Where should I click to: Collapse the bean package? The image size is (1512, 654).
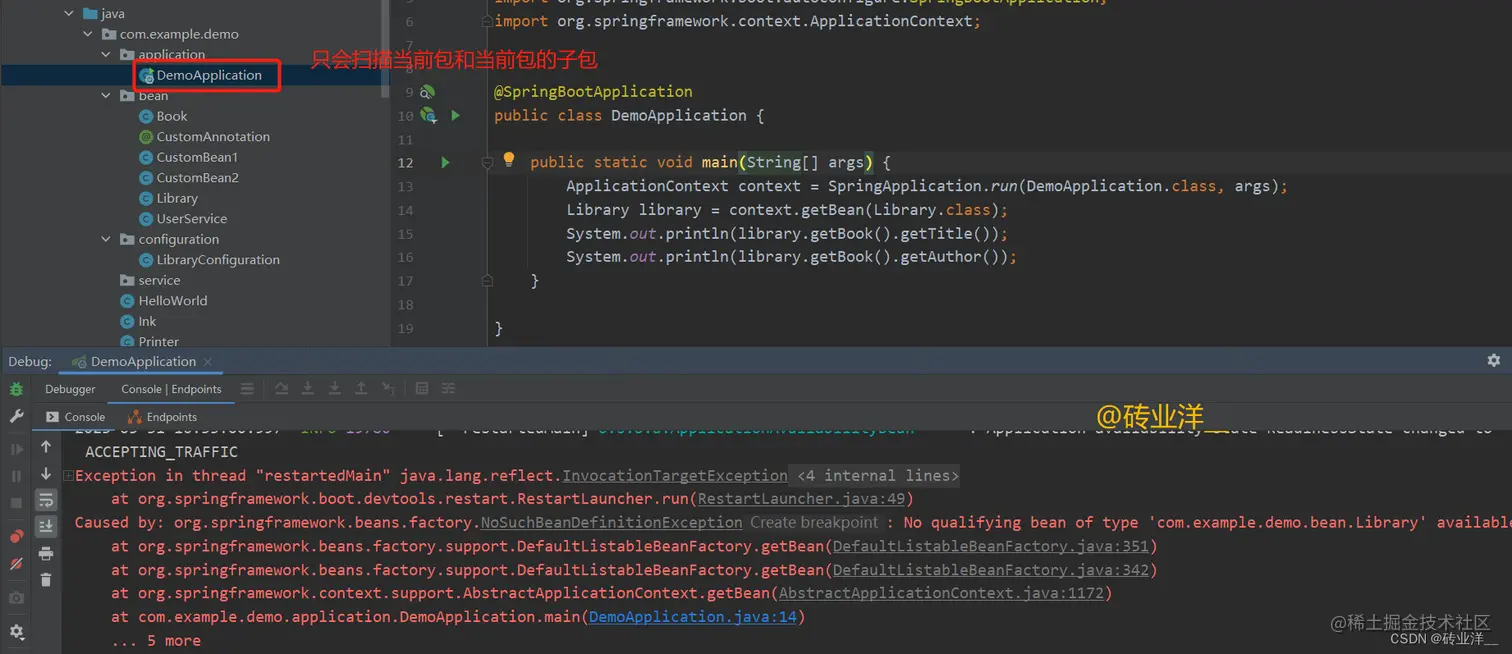[x=107, y=96]
